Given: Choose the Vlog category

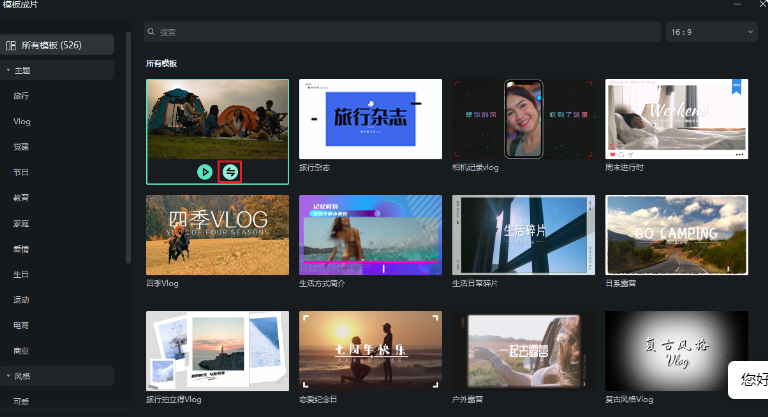Looking at the screenshot, I should 22,122.
